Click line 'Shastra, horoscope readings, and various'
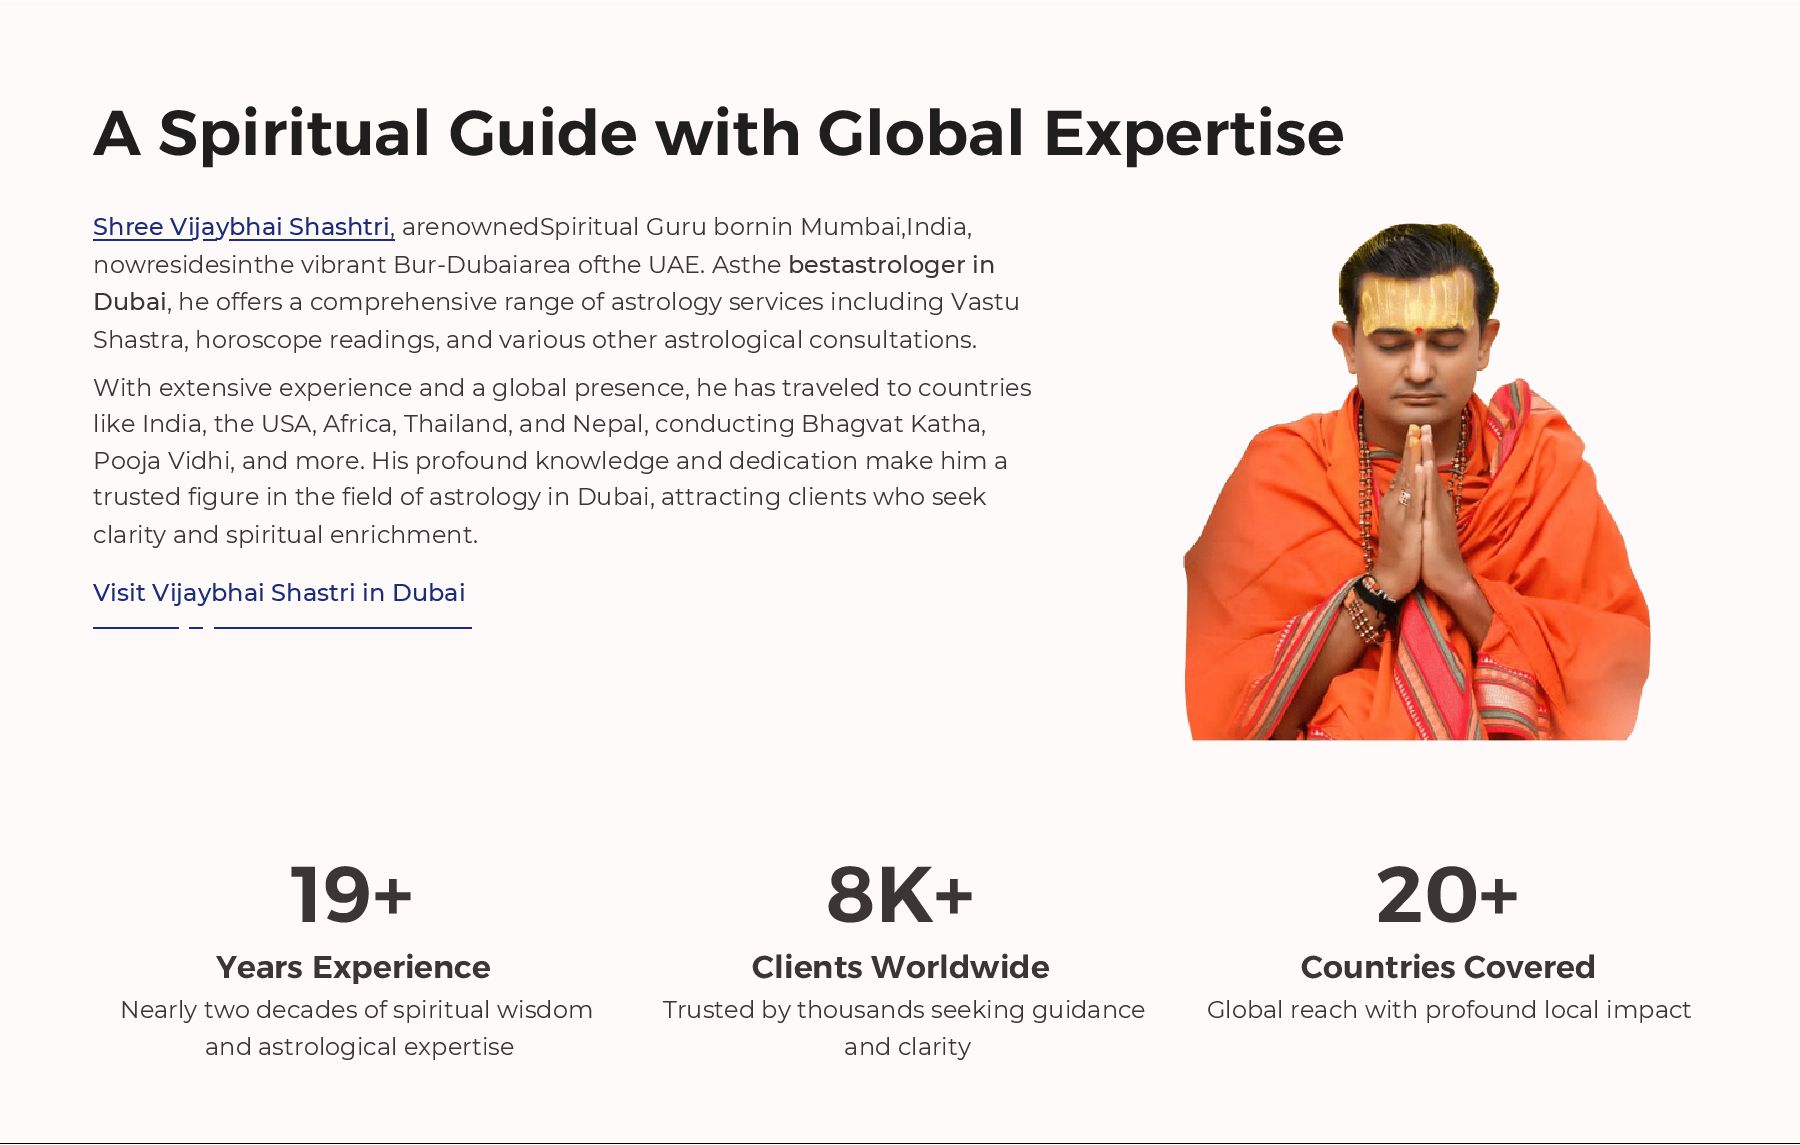 point(535,340)
